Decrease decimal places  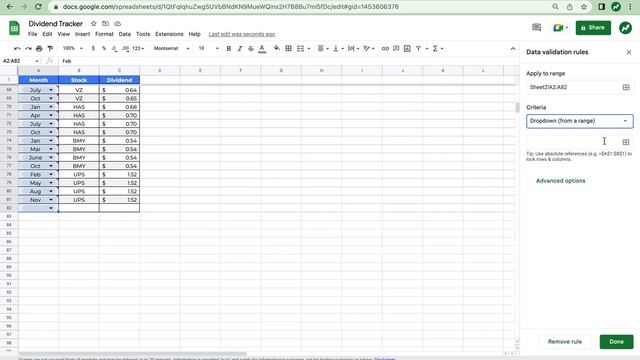(114, 49)
